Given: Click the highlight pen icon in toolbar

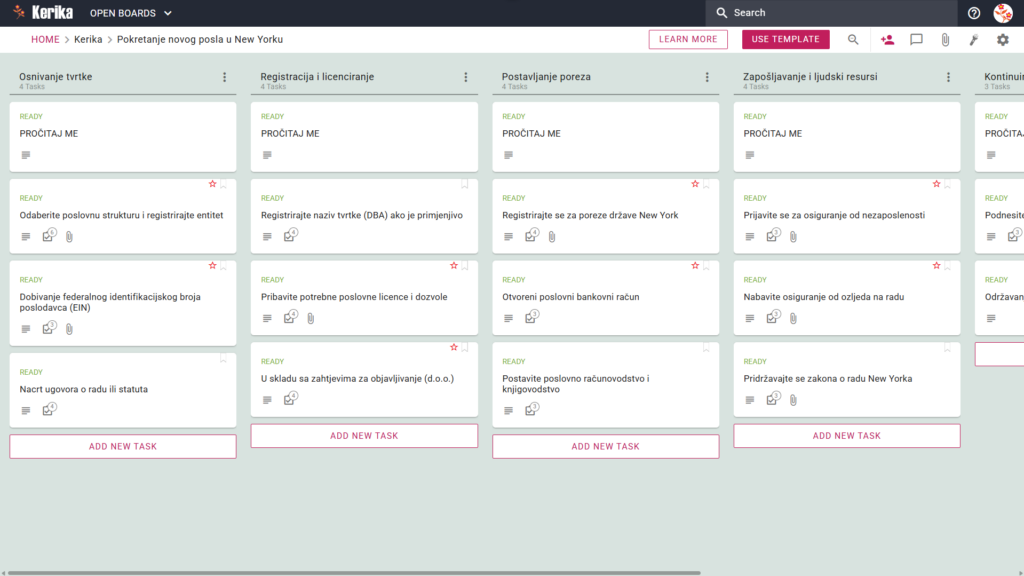Looking at the screenshot, I should (x=974, y=40).
